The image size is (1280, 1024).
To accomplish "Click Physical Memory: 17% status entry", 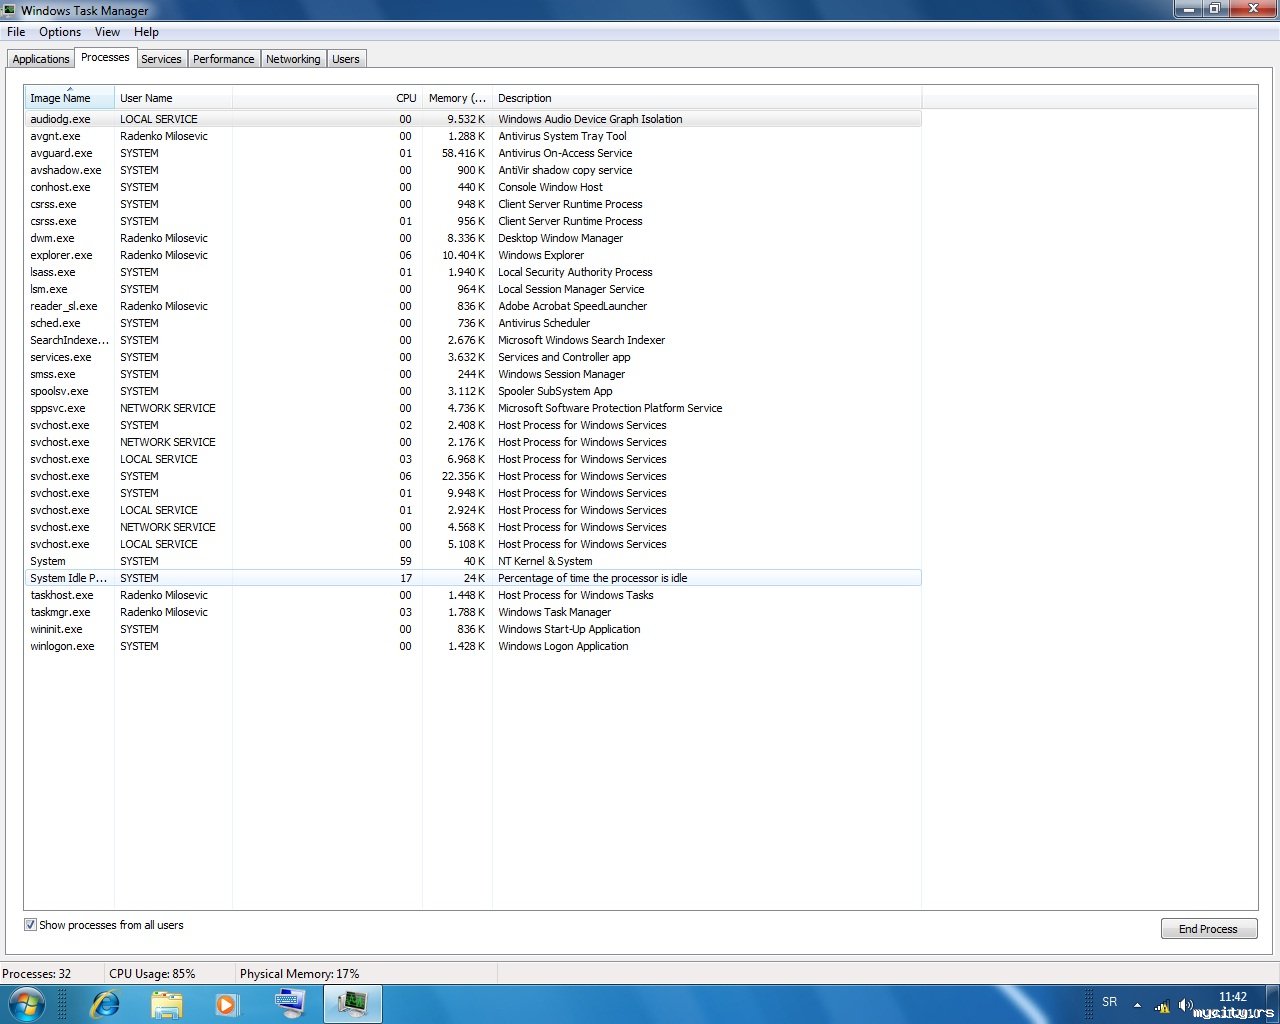I will (299, 974).
